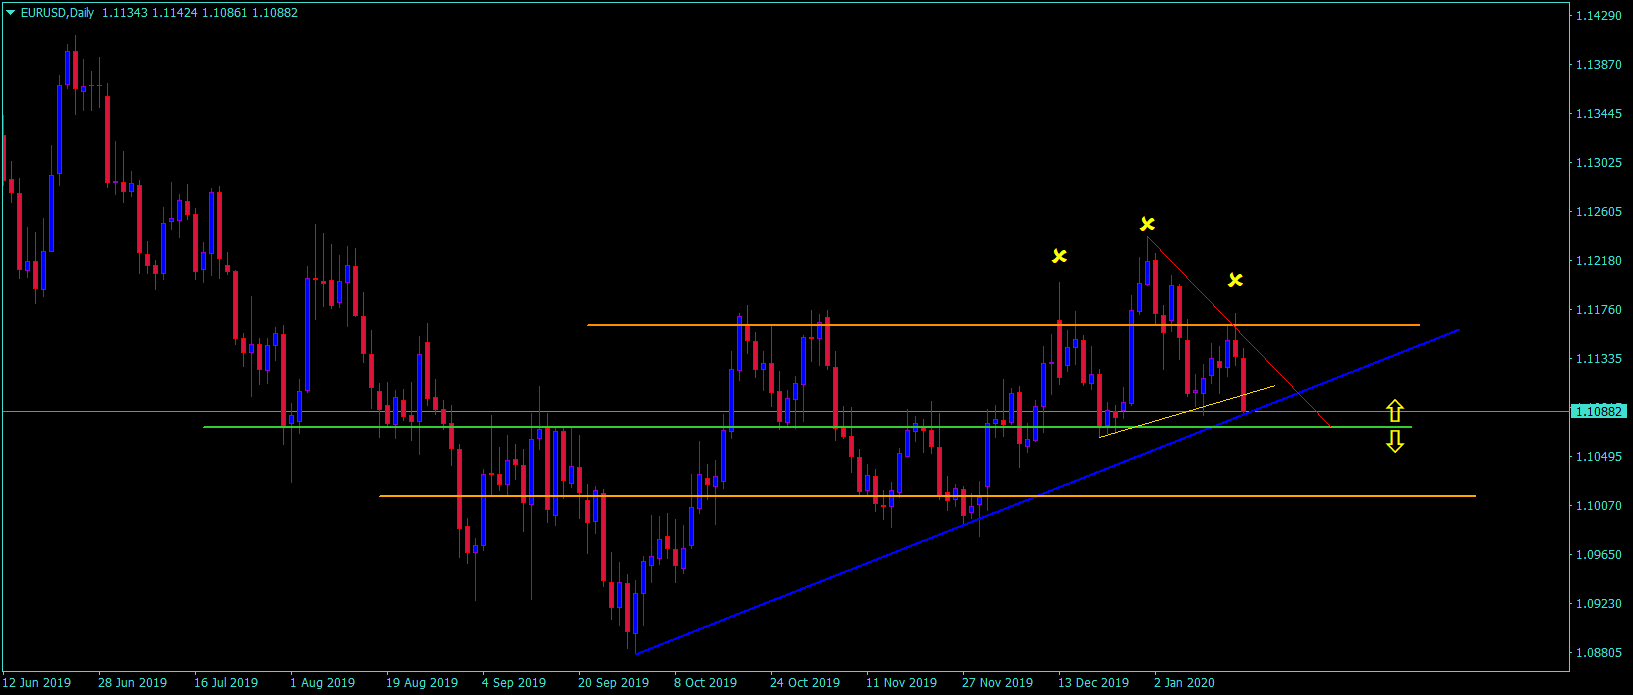Viewport: 1633px width, 695px height.
Task: Click the current price tag 1.10882
Action: [1599, 411]
